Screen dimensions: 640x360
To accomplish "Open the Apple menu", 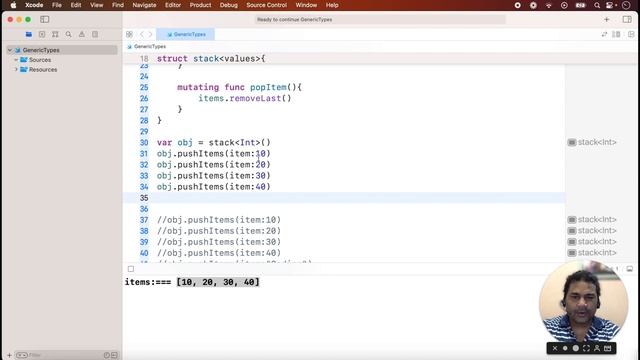I will pyautogui.click(x=13, y=5).
